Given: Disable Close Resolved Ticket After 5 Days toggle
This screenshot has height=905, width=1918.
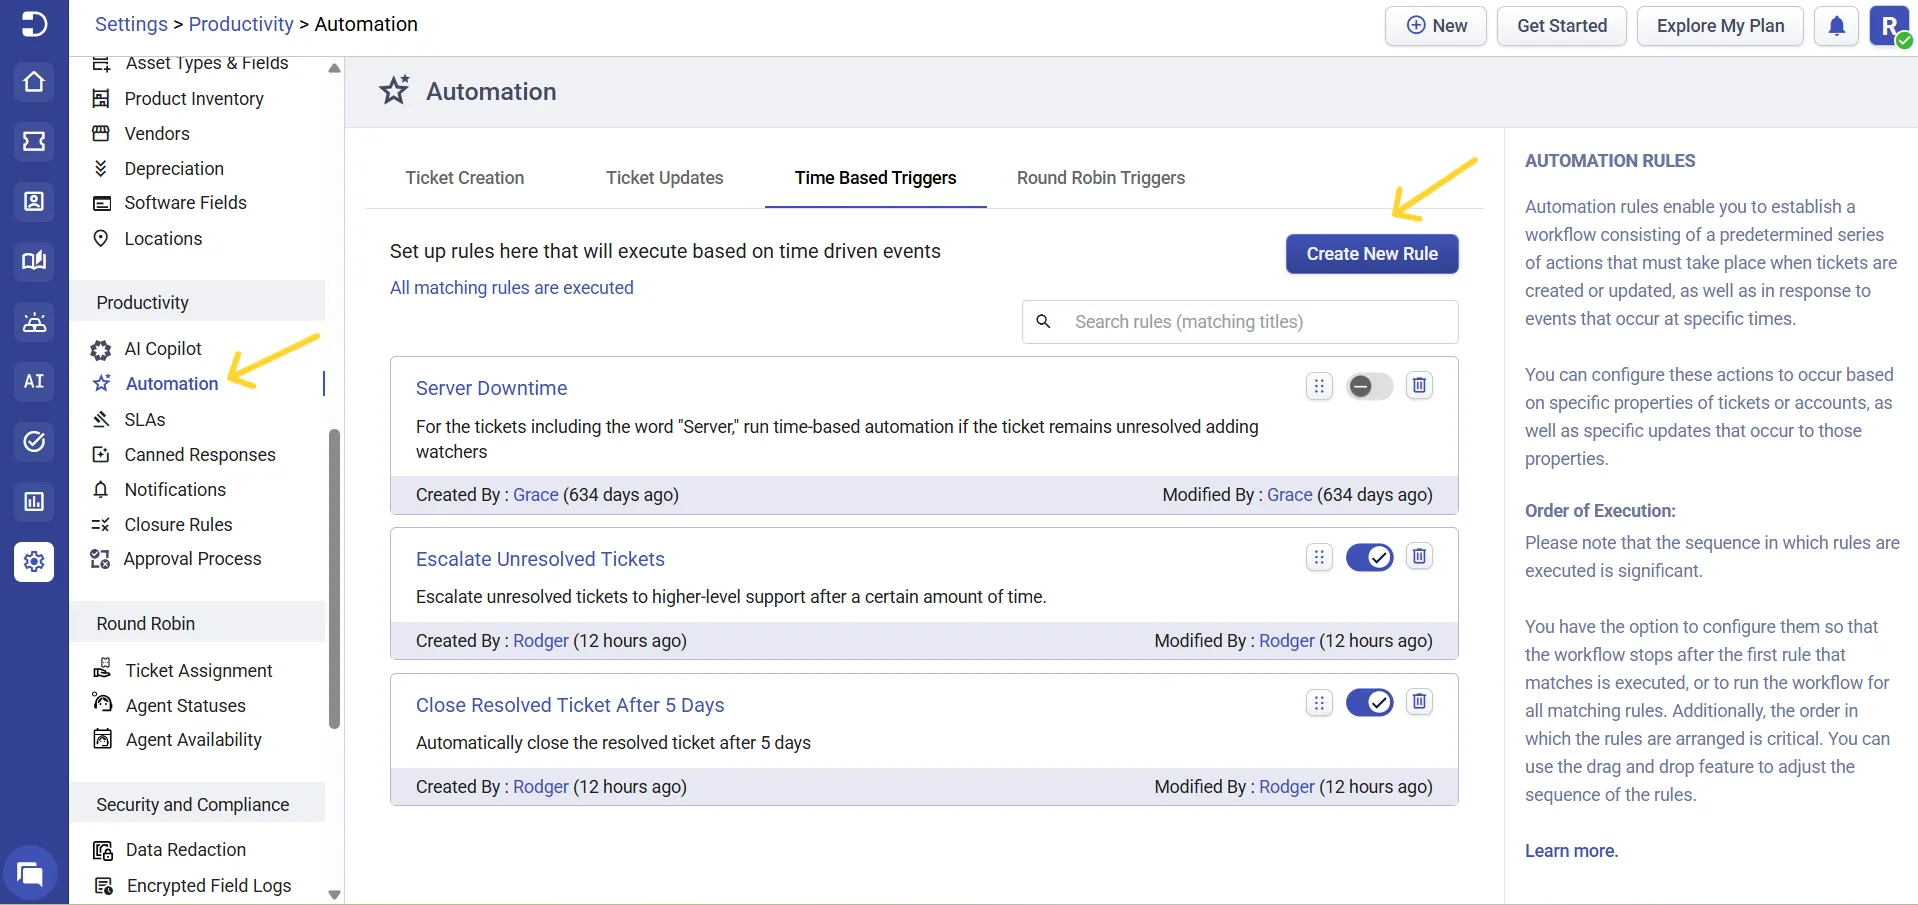Looking at the screenshot, I should pos(1369,703).
